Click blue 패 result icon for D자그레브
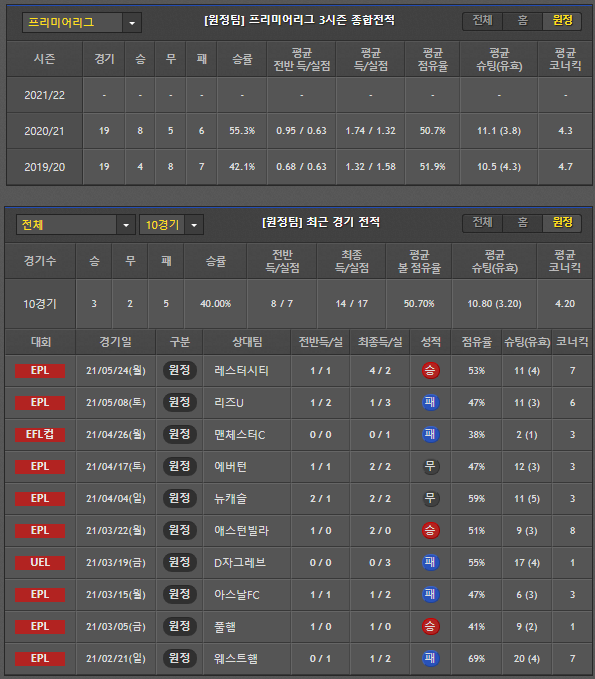 click(430, 563)
